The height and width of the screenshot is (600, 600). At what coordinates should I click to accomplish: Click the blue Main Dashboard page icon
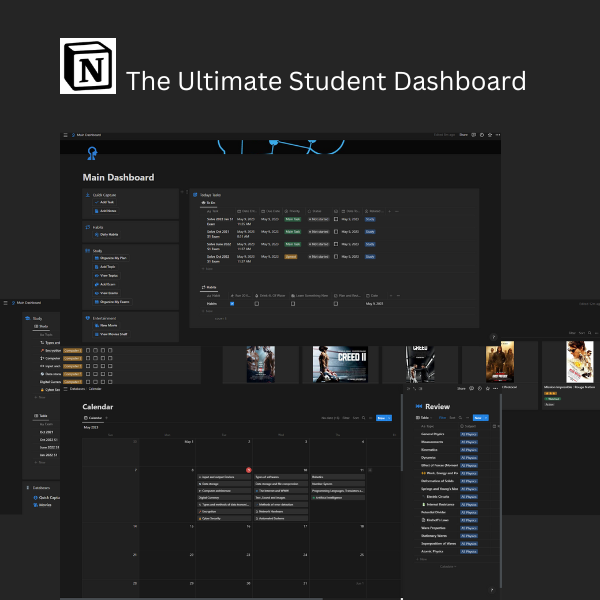point(92,153)
